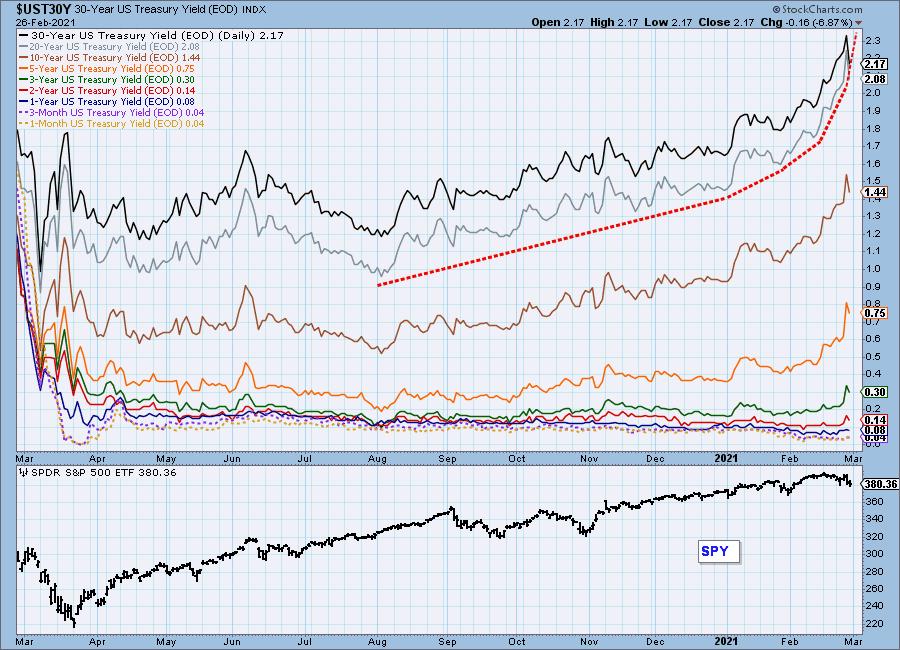Click the 380.36 price tag beside the SPY panel
Viewport: 900px width, 650px height.
click(879, 484)
